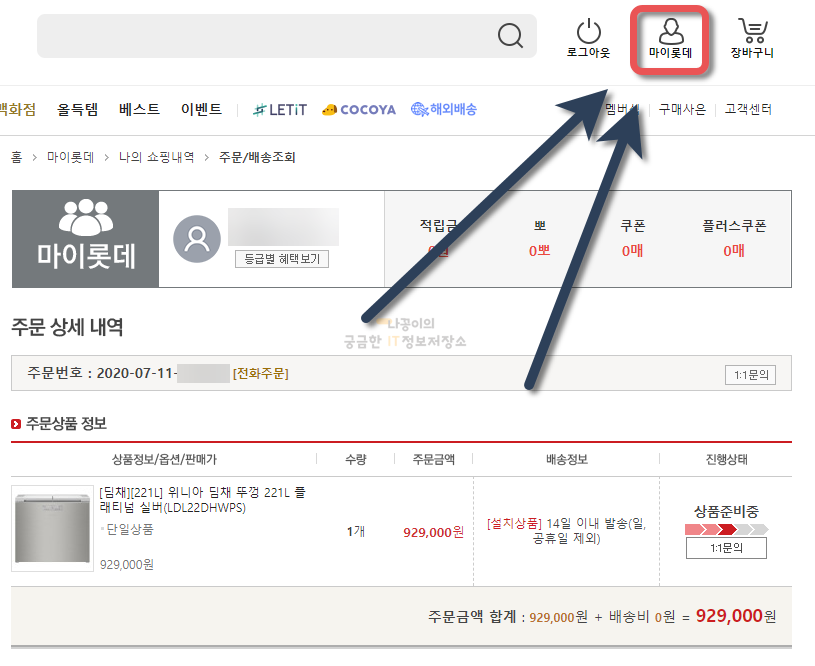Open the COCOYA brand link
Image resolution: width=815 pixels, height=666 pixels.
tap(359, 110)
